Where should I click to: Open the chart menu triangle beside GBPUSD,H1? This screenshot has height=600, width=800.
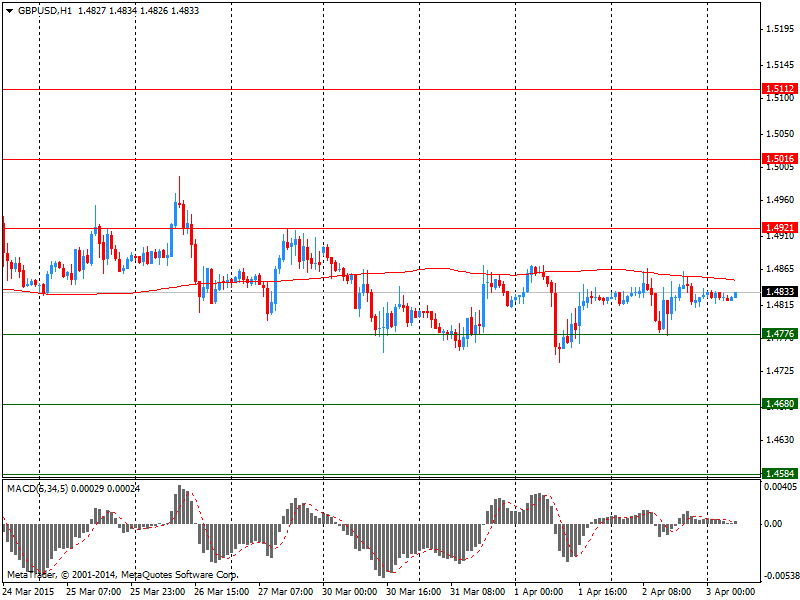(10, 11)
